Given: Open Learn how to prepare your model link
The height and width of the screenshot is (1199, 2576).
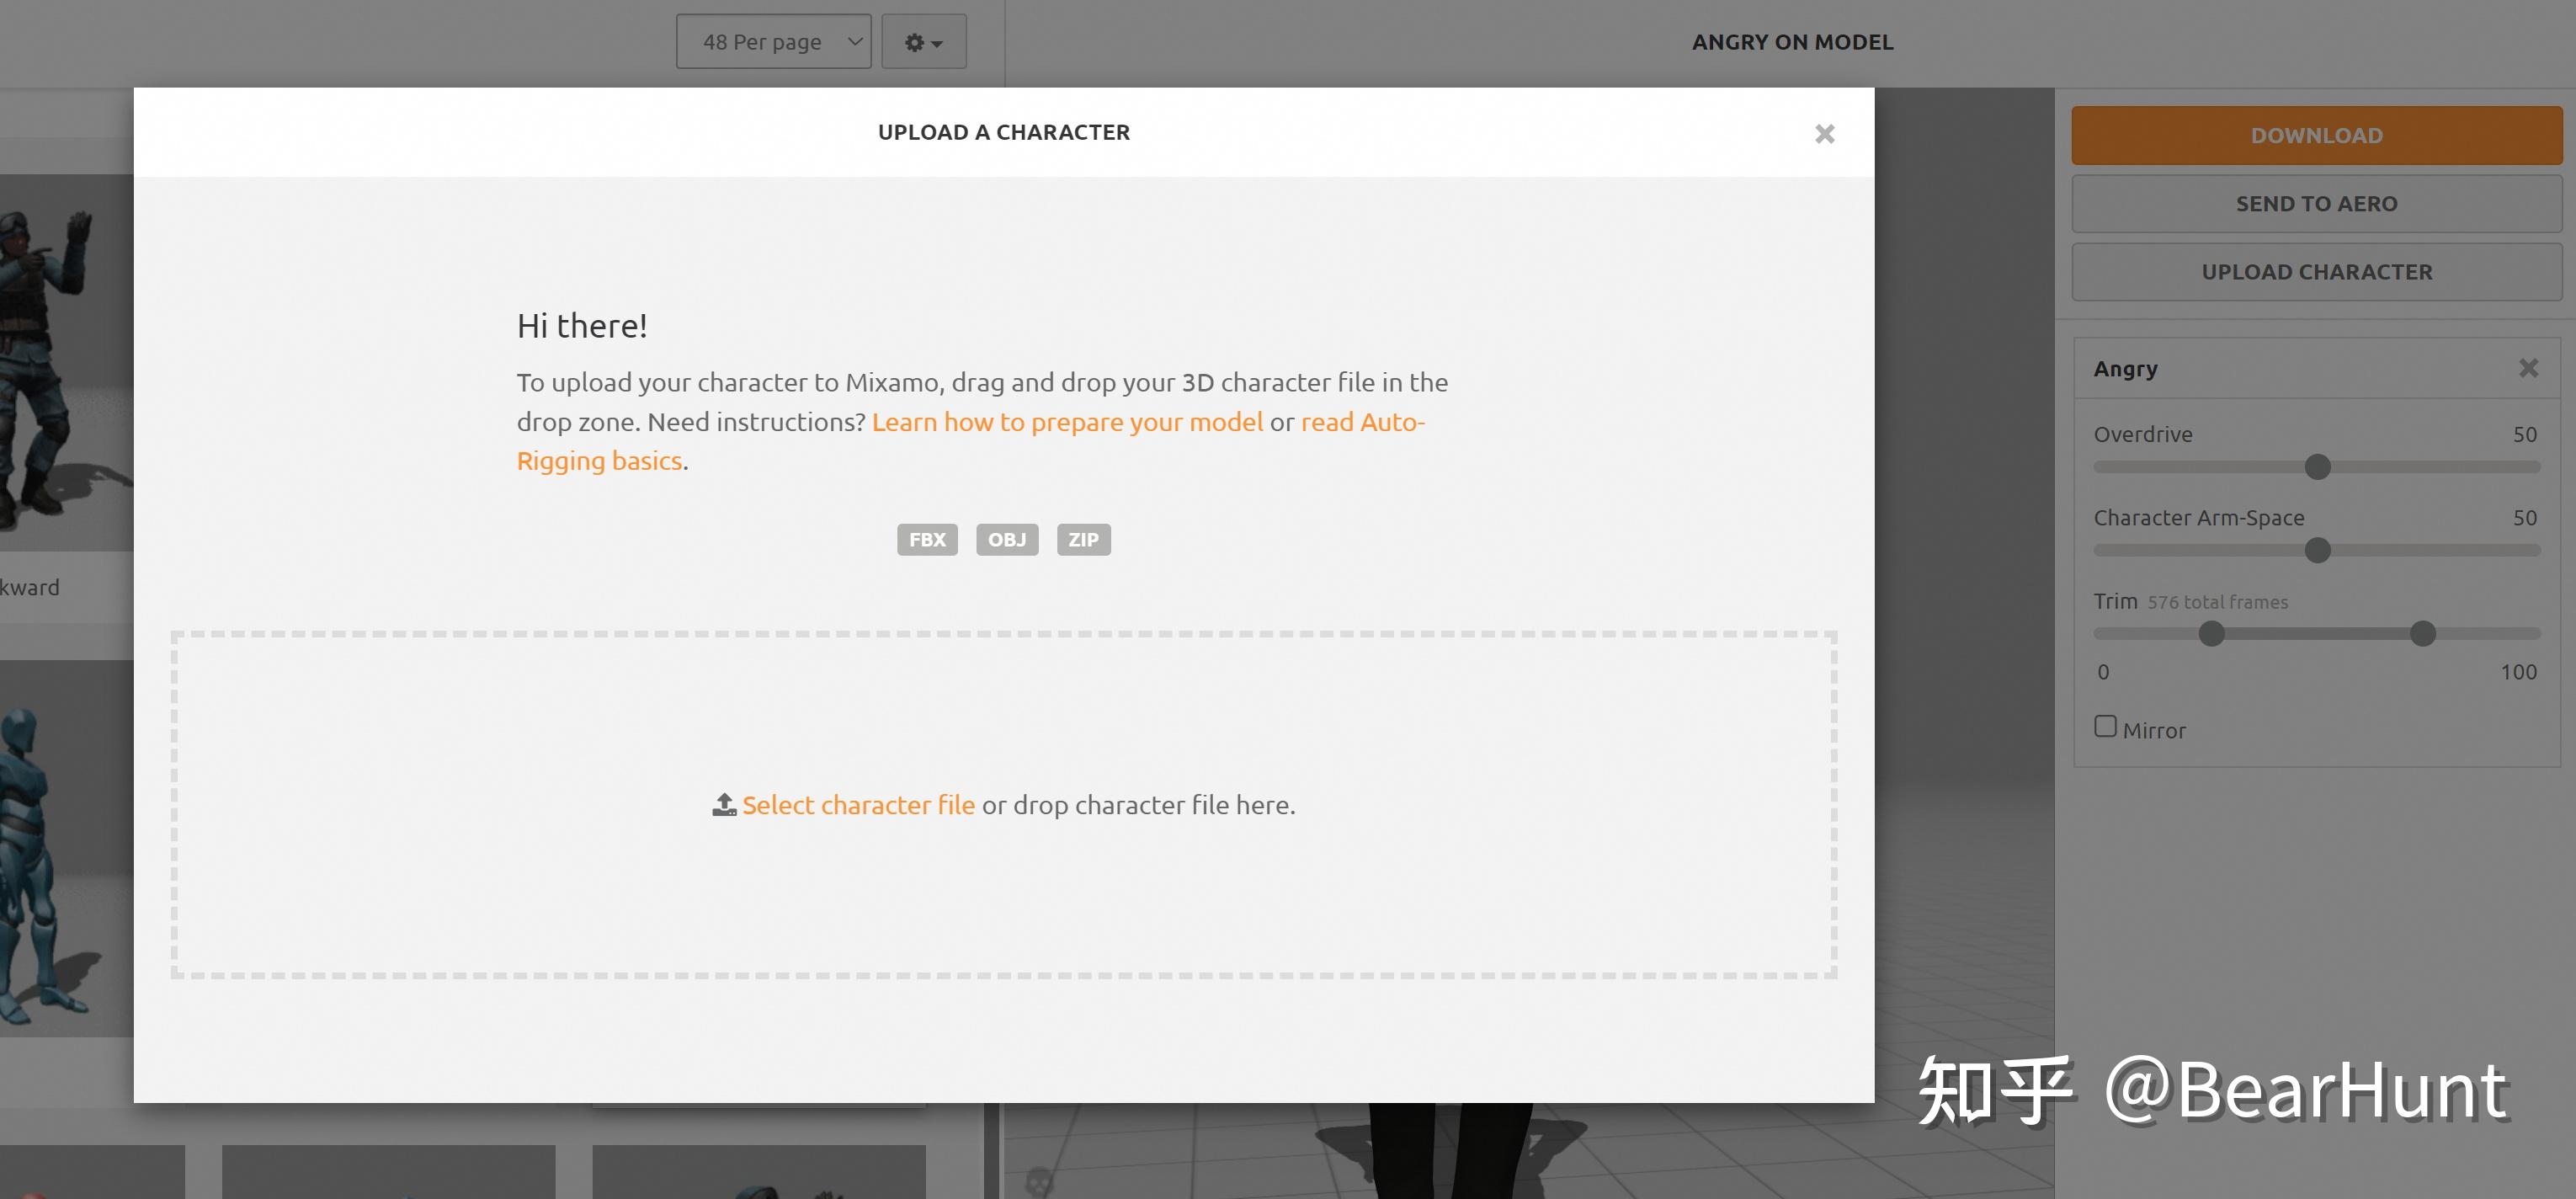Looking at the screenshot, I should tap(1066, 422).
